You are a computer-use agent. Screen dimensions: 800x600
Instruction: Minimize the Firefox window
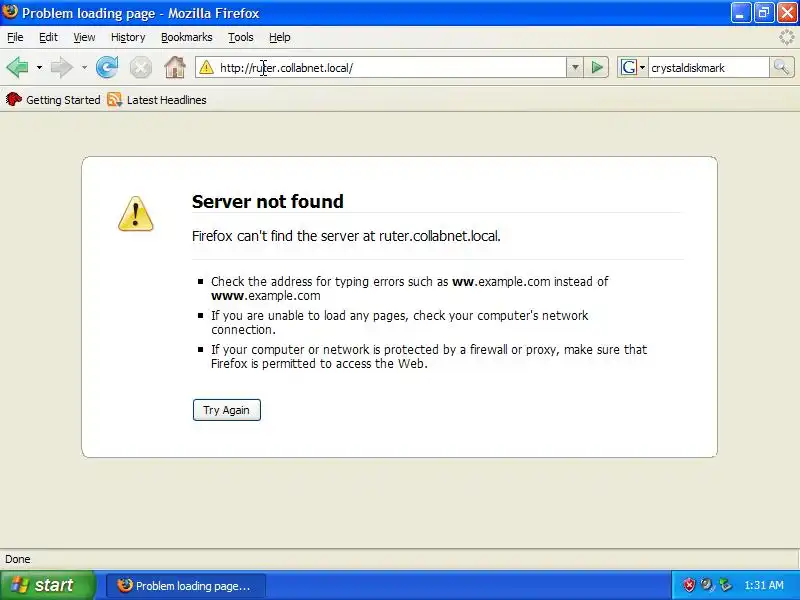coord(740,13)
